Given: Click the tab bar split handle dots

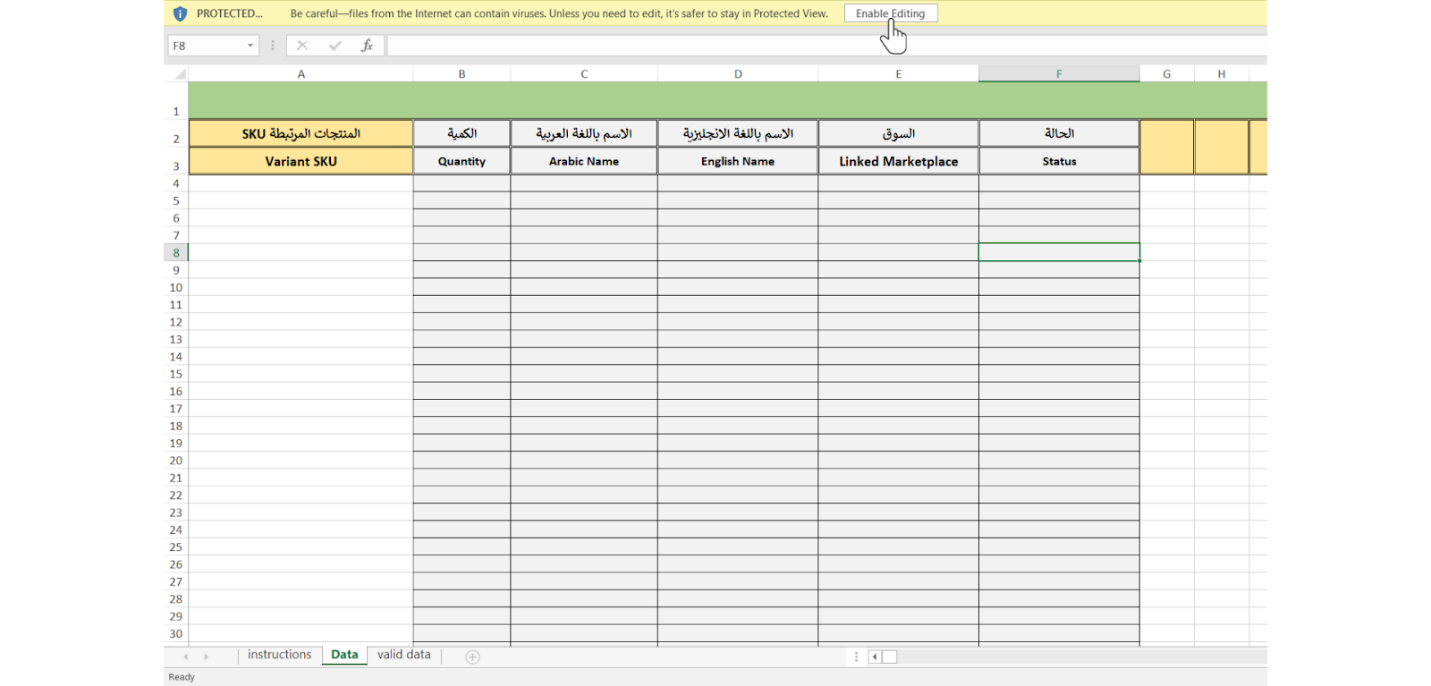Looking at the screenshot, I should point(856,657).
